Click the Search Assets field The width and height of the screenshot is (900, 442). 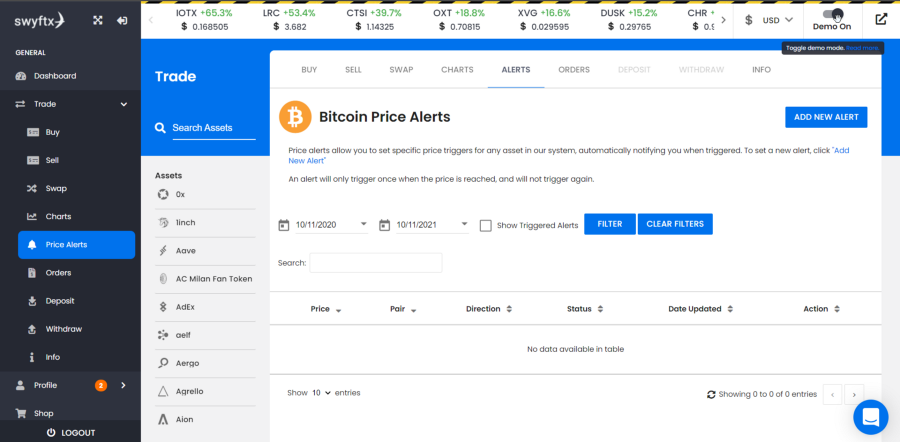click(x=214, y=128)
